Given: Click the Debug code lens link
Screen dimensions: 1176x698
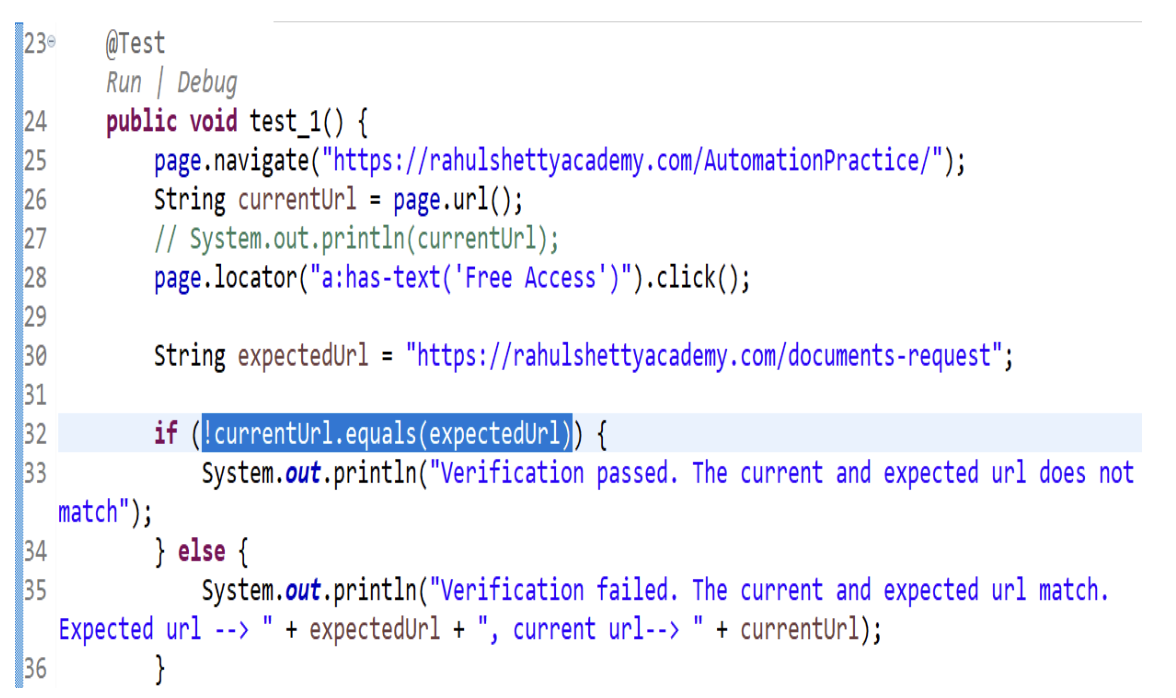Looking at the screenshot, I should tap(207, 82).
